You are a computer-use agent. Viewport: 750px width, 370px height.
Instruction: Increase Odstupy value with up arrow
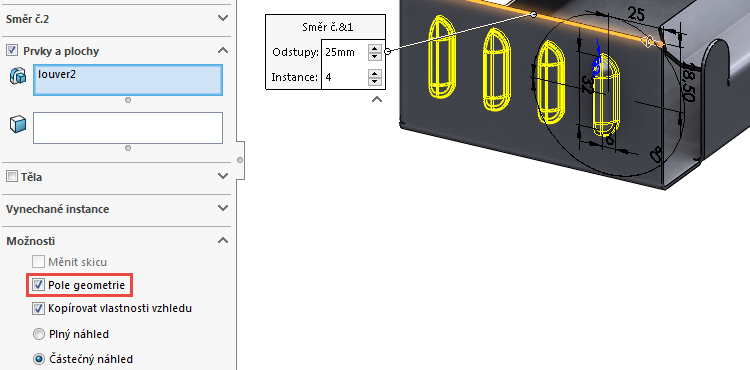coord(375,48)
